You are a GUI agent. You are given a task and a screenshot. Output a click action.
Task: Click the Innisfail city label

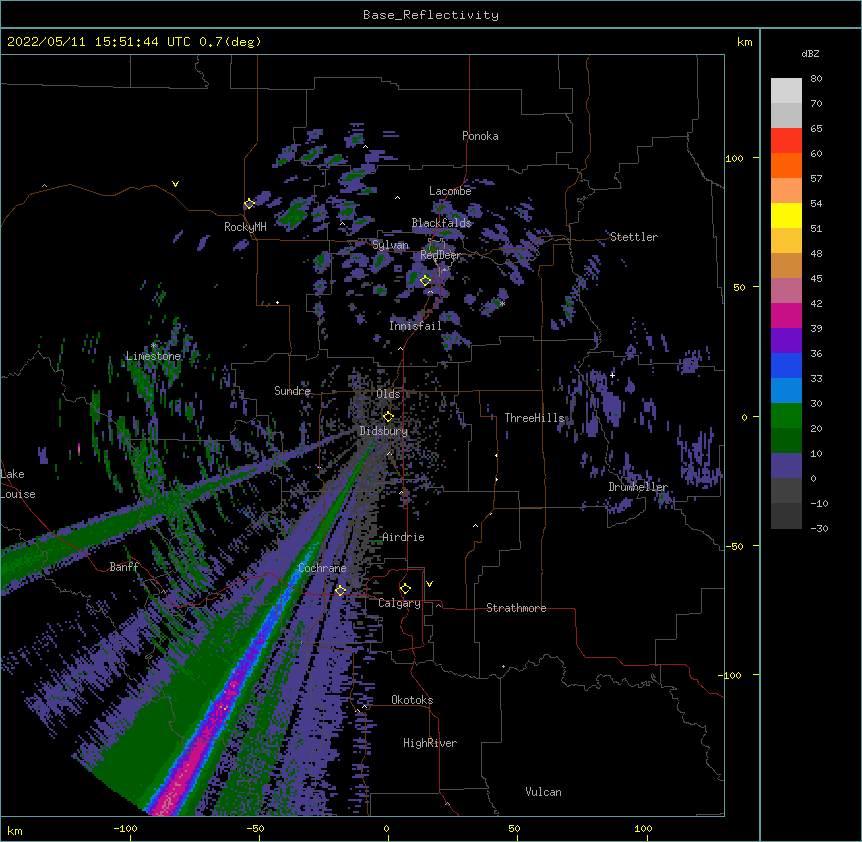pos(415,326)
